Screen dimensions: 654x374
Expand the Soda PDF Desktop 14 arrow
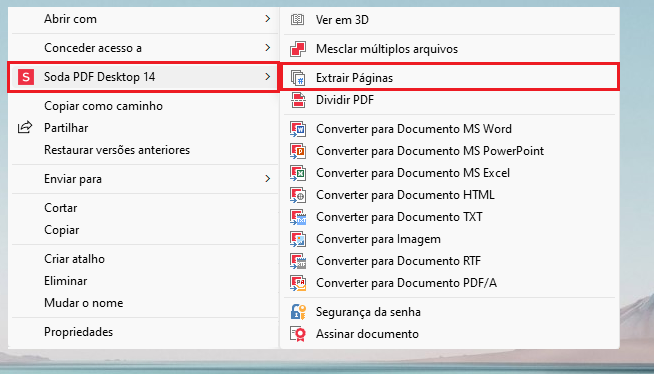[x=268, y=77]
